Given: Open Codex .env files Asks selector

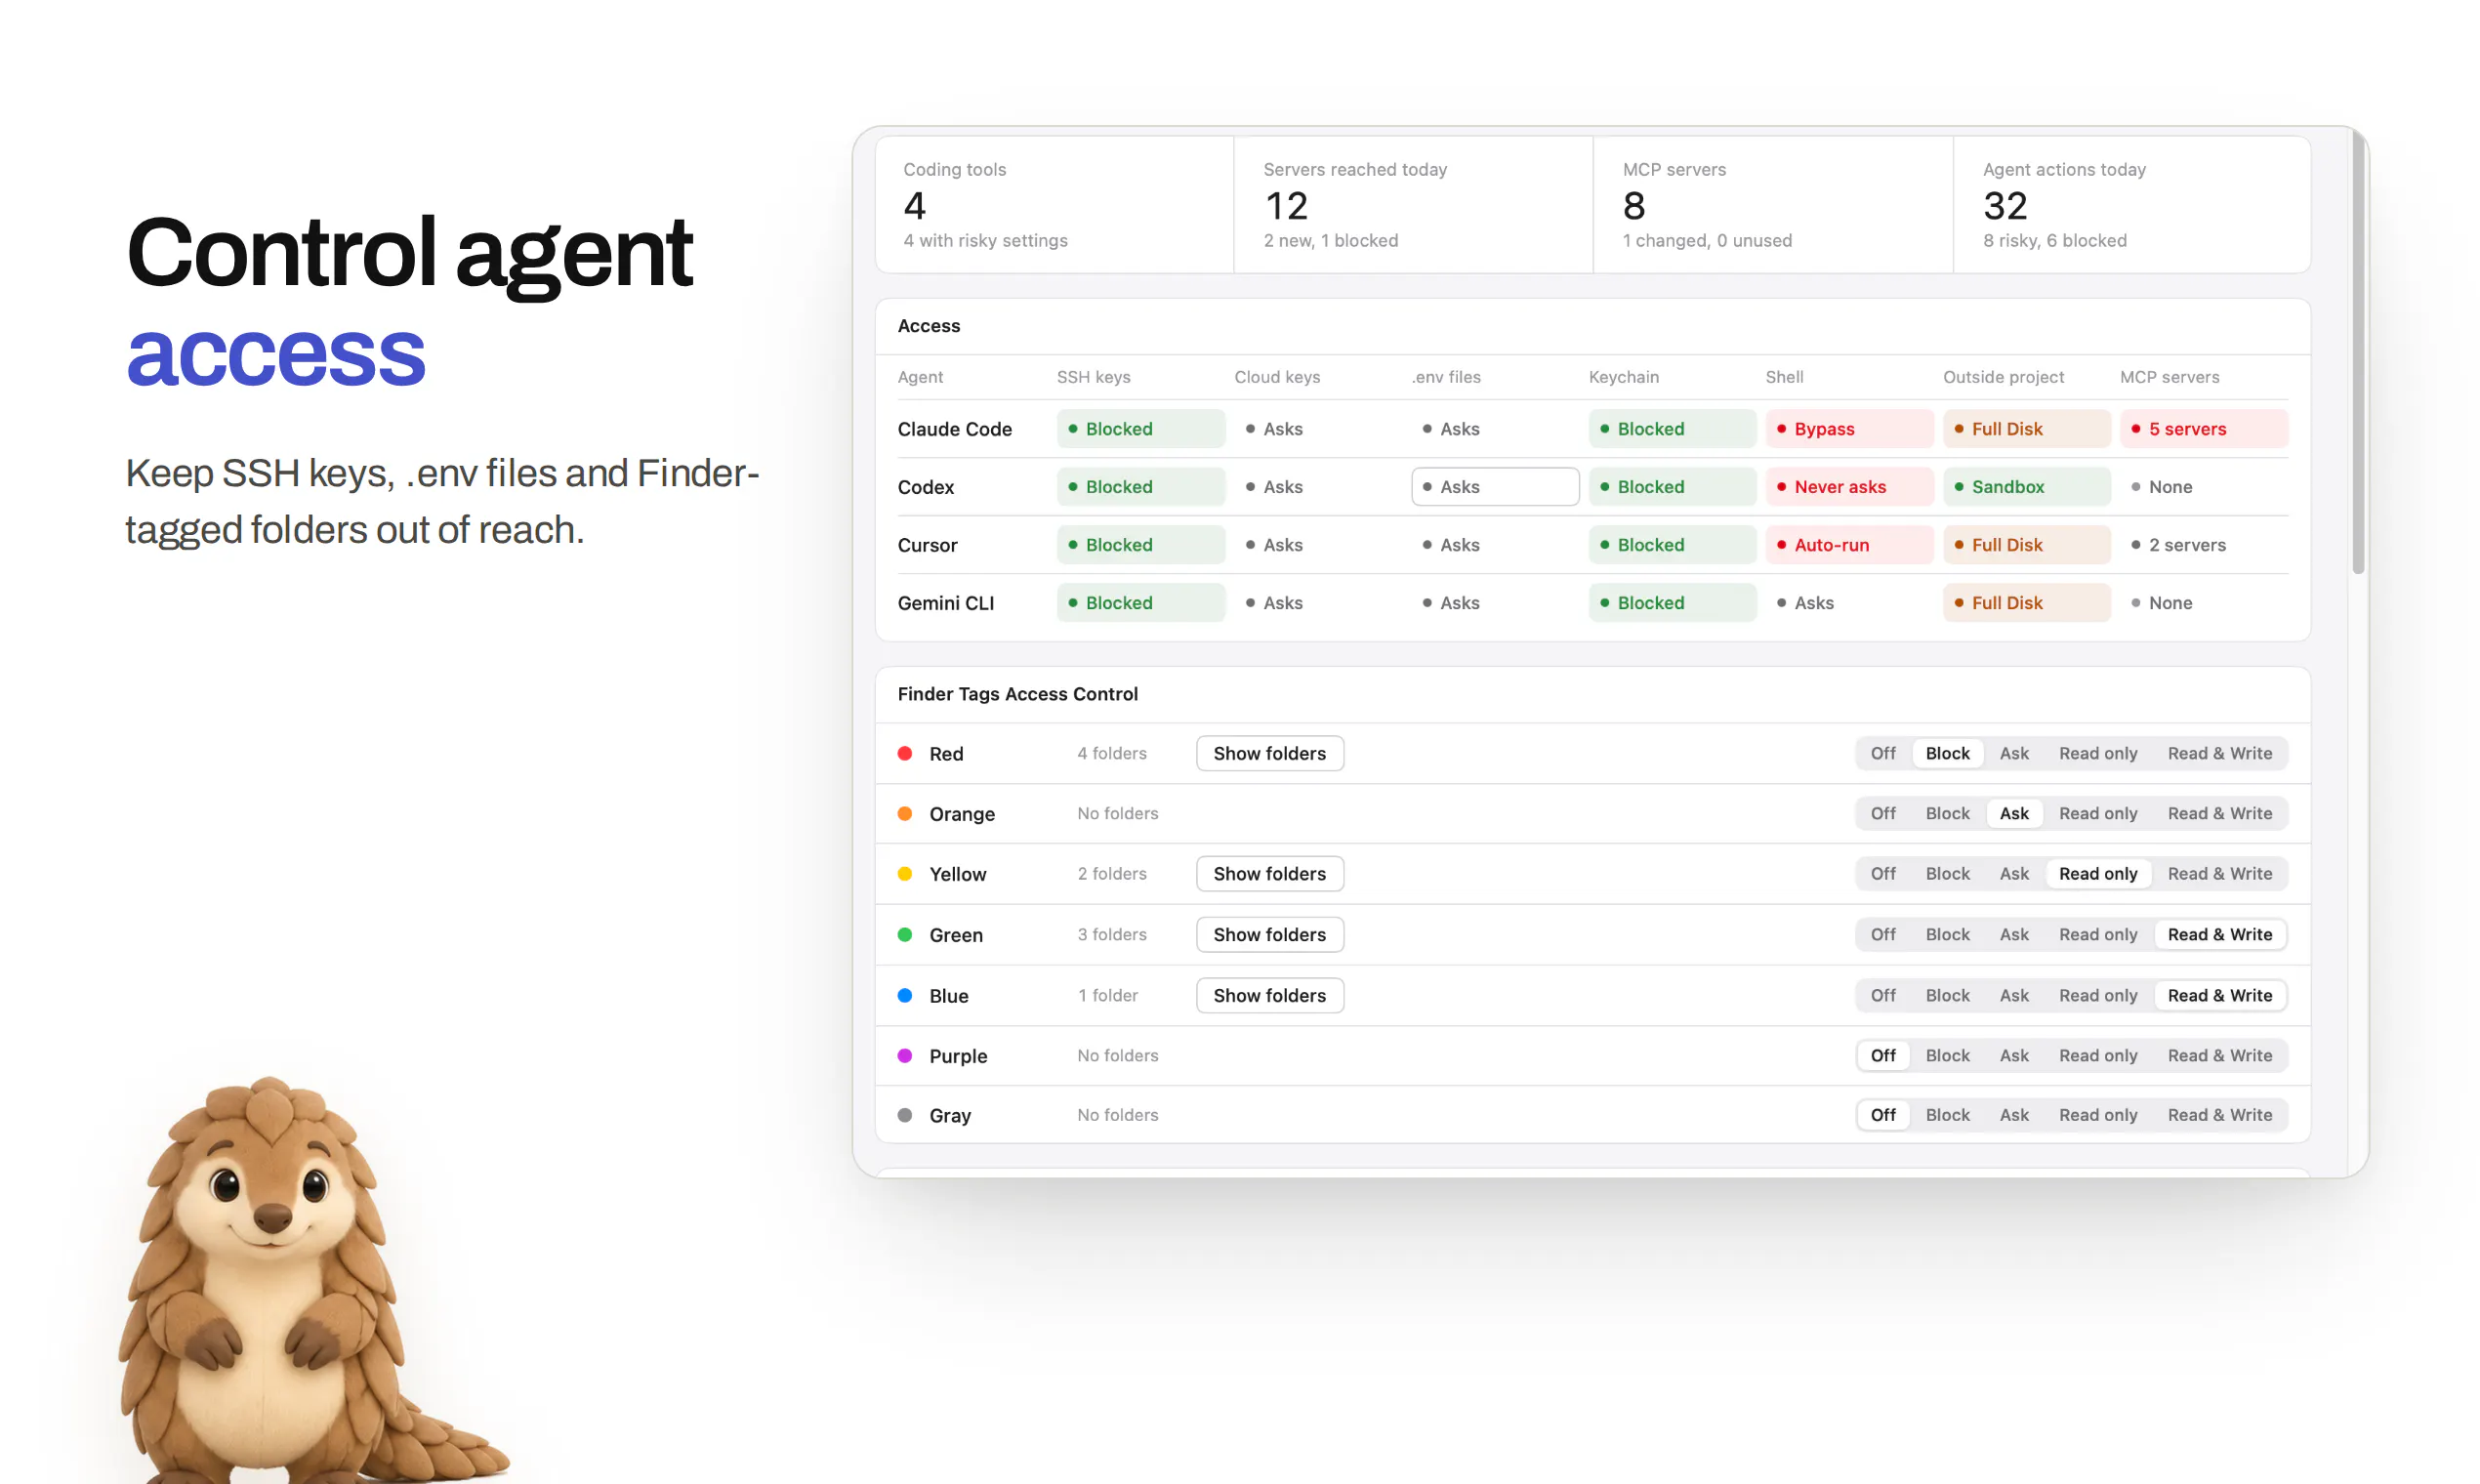Looking at the screenshot, I should coord(1495,486).
